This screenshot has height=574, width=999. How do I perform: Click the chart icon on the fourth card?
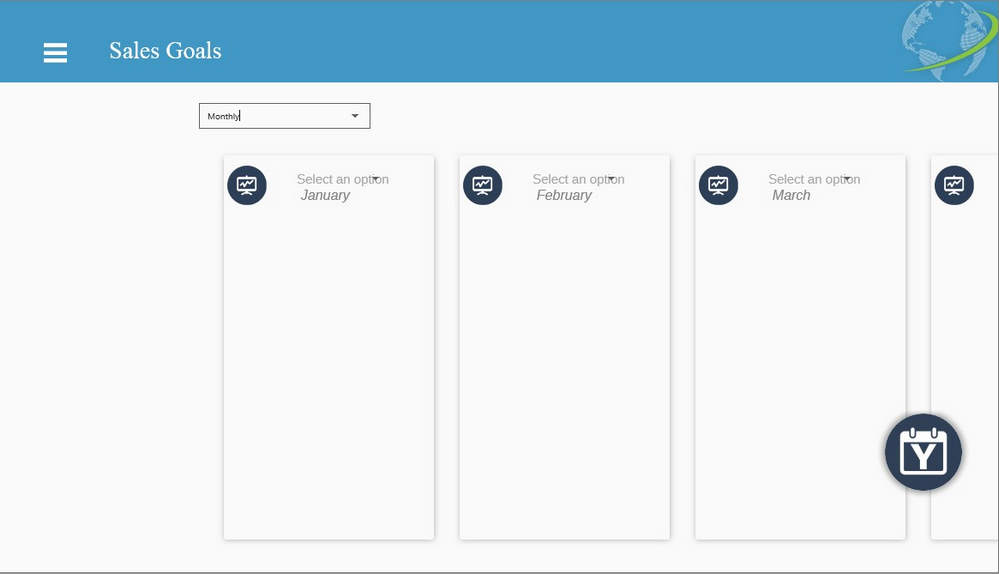pyautogui.click(x=954, y=185)
